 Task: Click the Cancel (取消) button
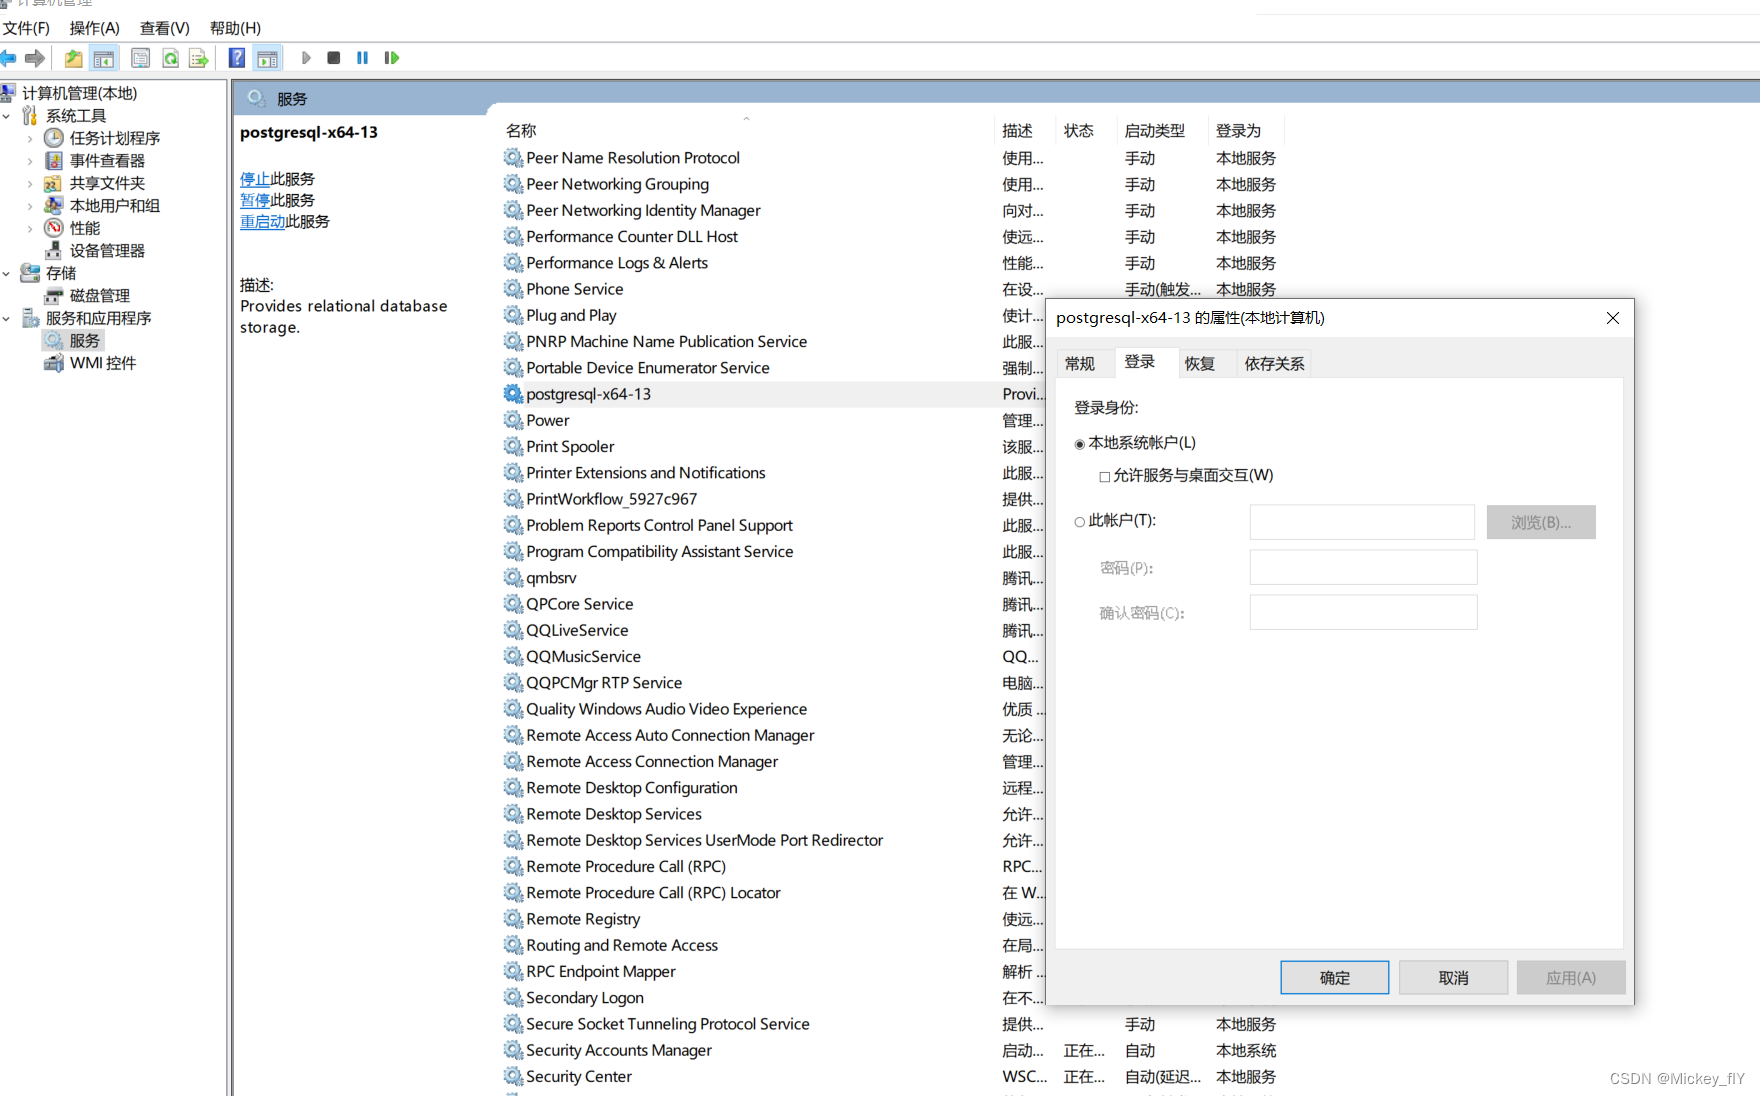(x=1453, y=977)
